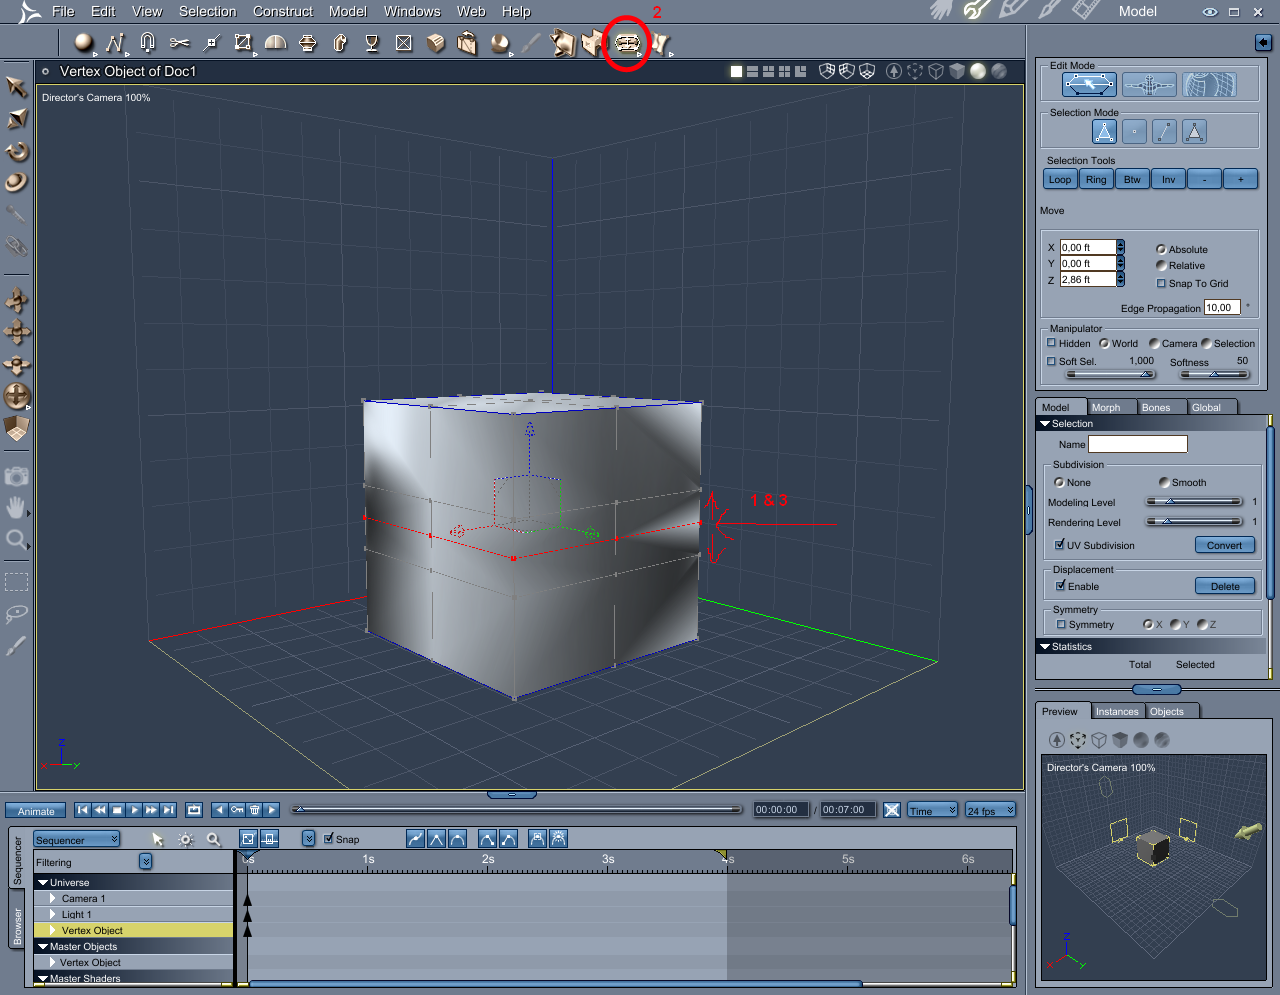This screenshot has height=995, width=1280.
Task: Toggle the UV Subdivision checkbox
Action: (1060, 545)
